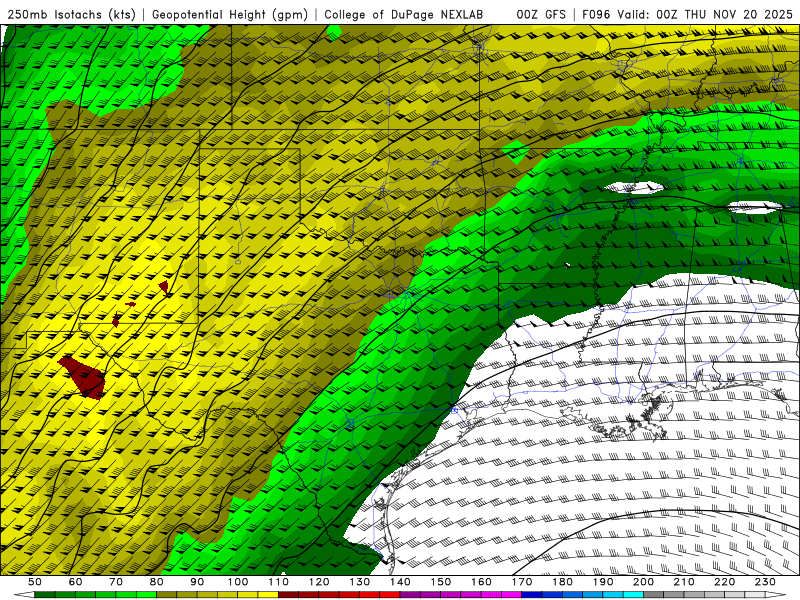Screen dimensions: 800x600
Task: Click the legend value 120
Action: click(x=319, y=582)
